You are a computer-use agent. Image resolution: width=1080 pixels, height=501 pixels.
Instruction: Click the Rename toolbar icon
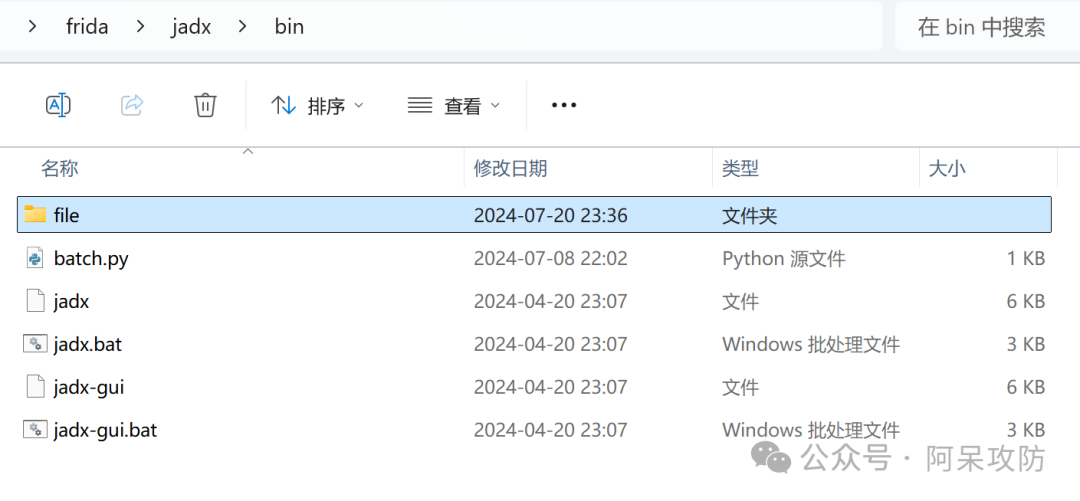[x=59, y=105]
